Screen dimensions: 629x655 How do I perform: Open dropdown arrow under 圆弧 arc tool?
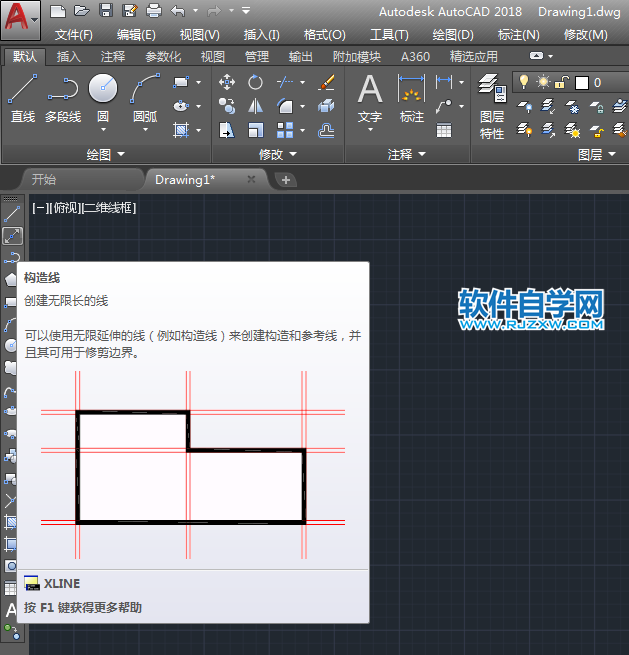[145, 130]
